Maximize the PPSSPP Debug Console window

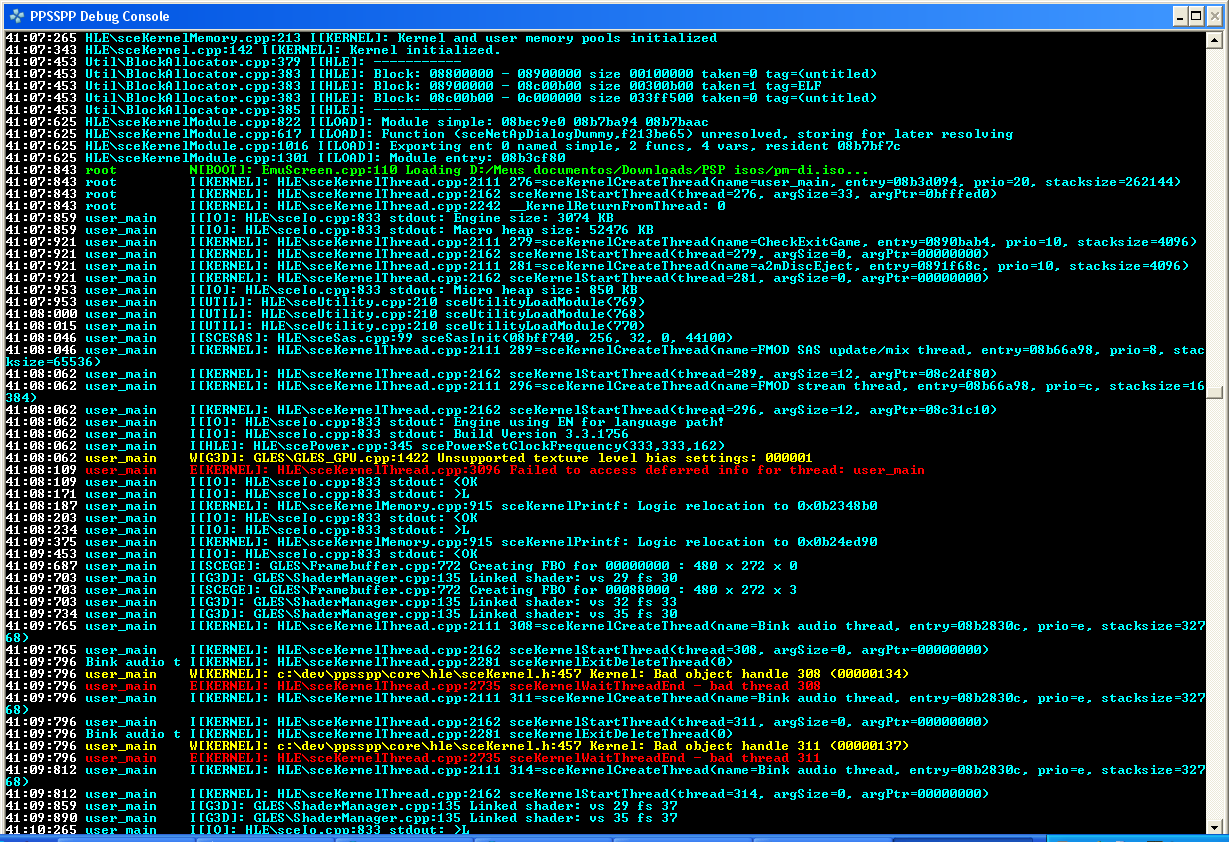pos(1194,16)
